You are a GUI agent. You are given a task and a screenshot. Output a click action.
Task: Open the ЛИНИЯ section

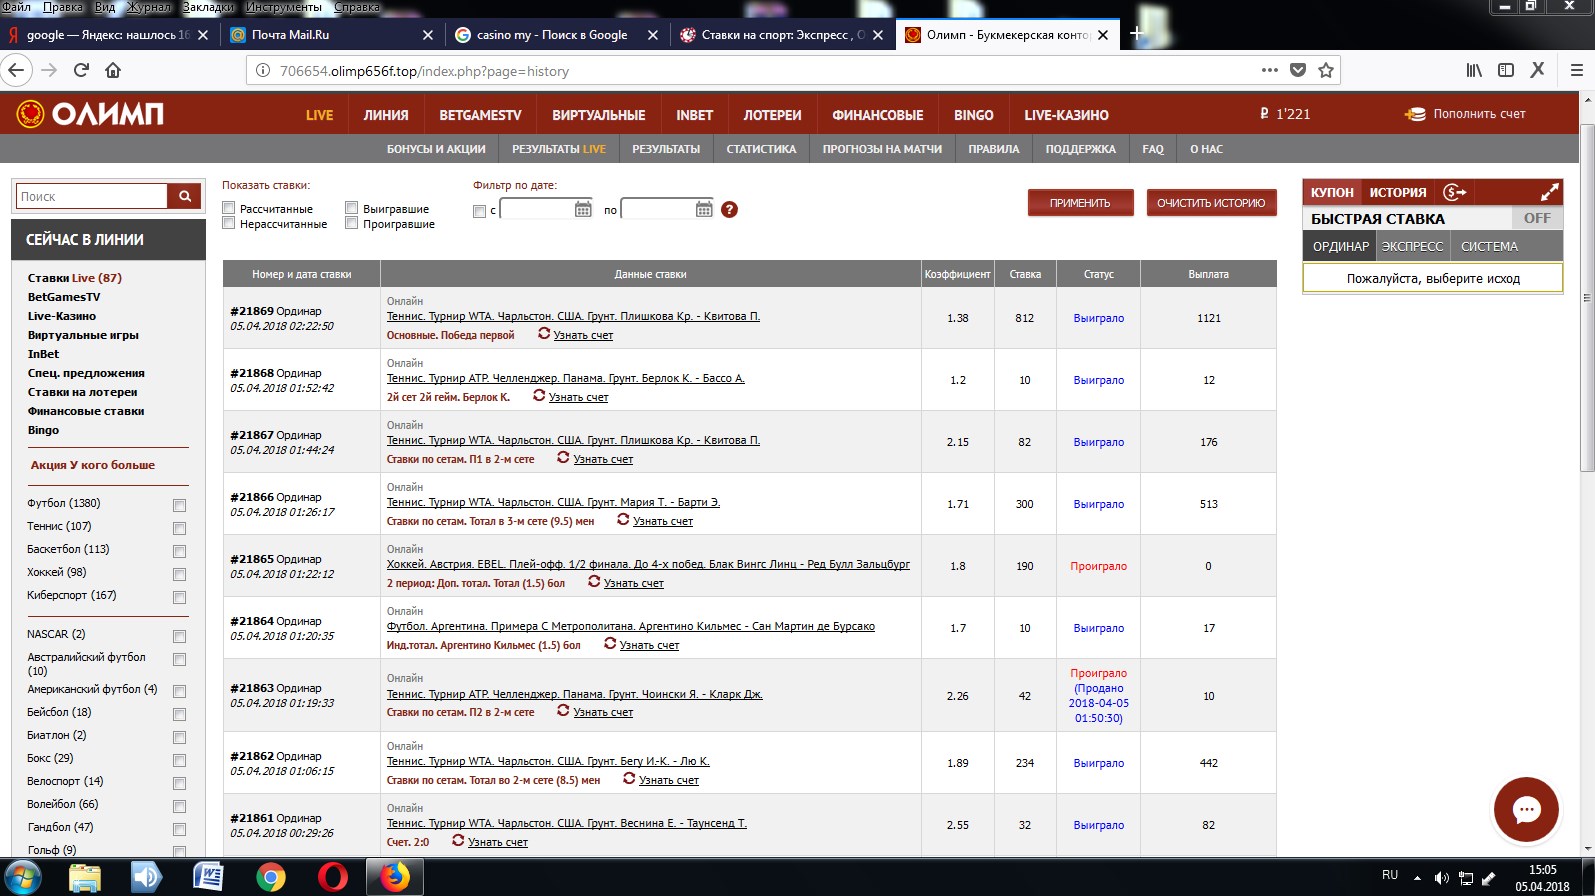[386, 115]
